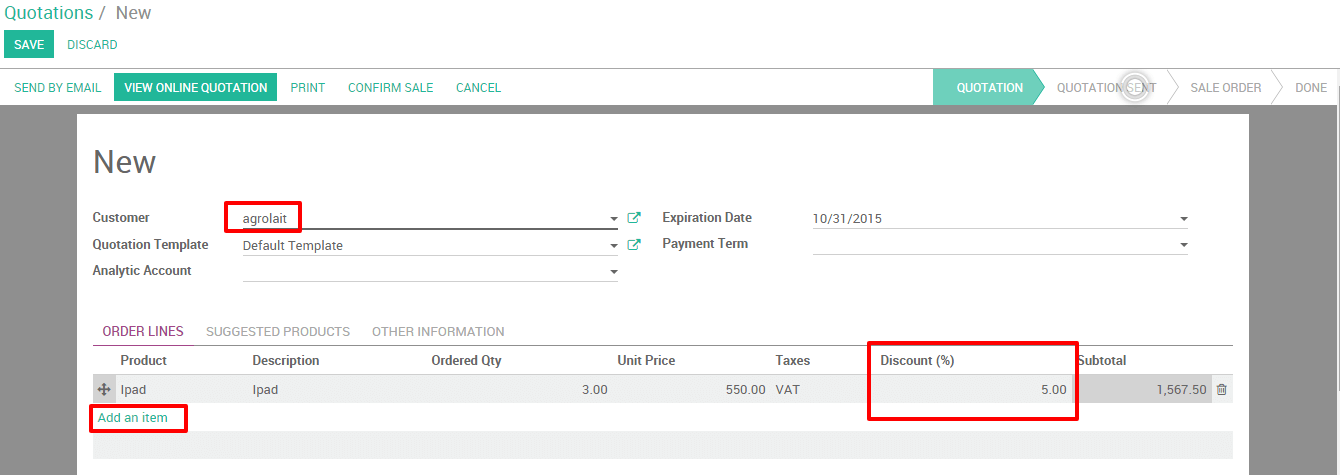Click the Save button
This screenshot has height=475, width=1340.
(29, 45)
